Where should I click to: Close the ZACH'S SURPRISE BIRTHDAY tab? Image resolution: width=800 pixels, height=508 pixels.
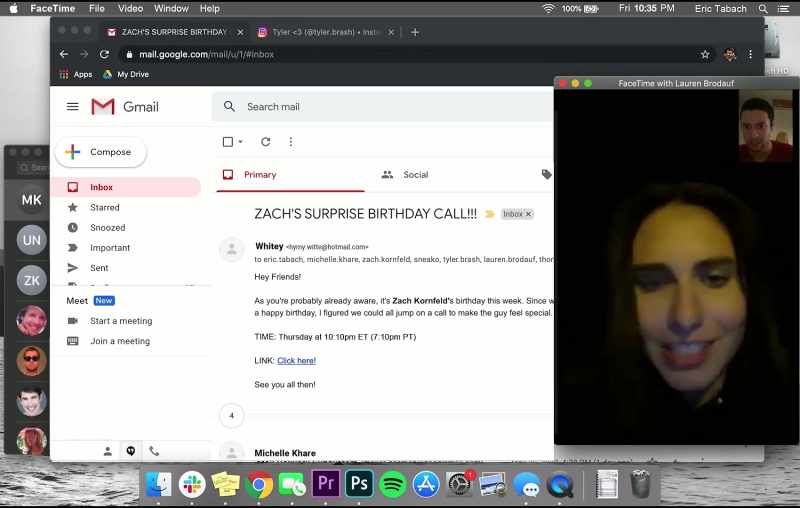pos(240,32)
